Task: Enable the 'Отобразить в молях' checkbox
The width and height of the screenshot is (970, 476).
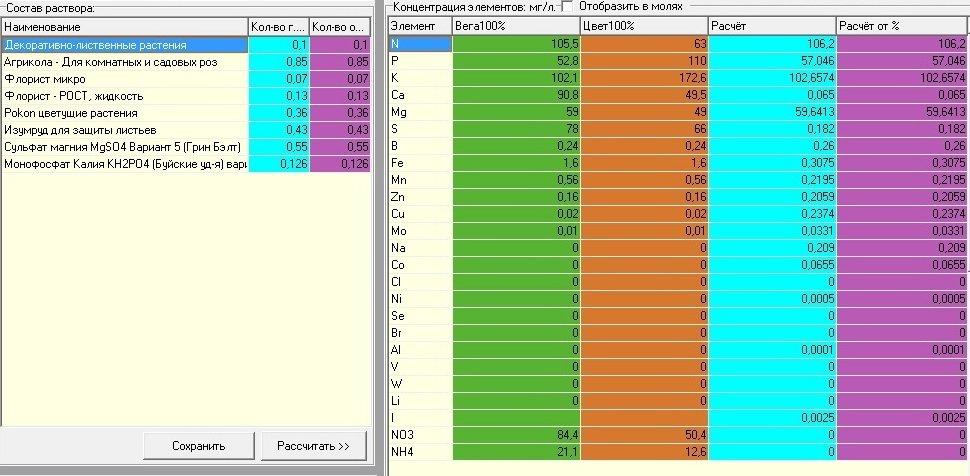Action: pos(567,6)
